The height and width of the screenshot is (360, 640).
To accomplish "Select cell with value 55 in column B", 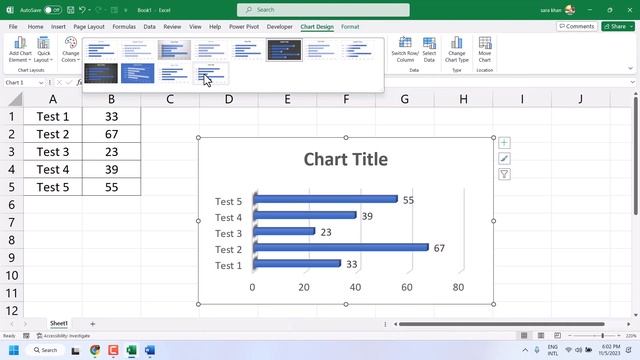I will click(111, 187).
